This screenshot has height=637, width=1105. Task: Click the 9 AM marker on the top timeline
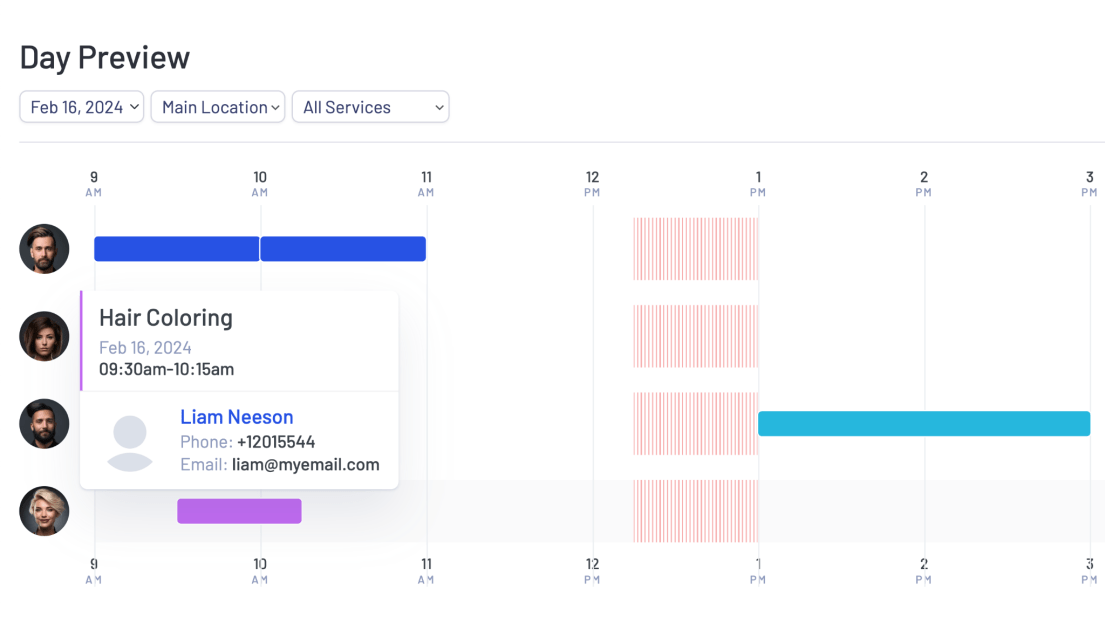[x=94, y=183]
